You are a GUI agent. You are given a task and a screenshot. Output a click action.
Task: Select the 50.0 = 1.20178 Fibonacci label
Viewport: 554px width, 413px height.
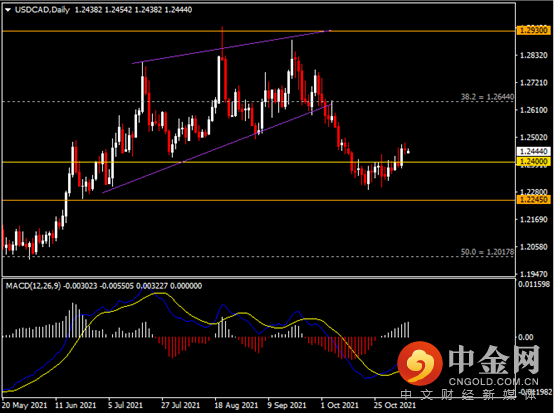point(487,252)
